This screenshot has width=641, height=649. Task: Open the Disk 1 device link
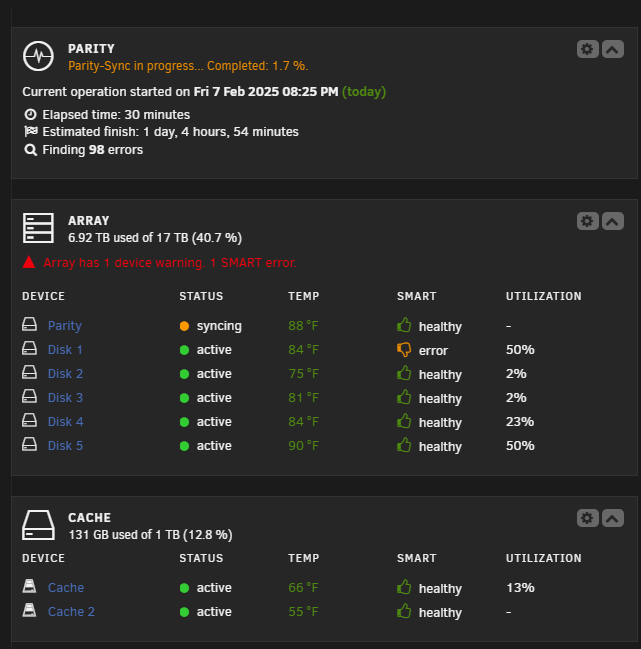[x=65, y=350]
